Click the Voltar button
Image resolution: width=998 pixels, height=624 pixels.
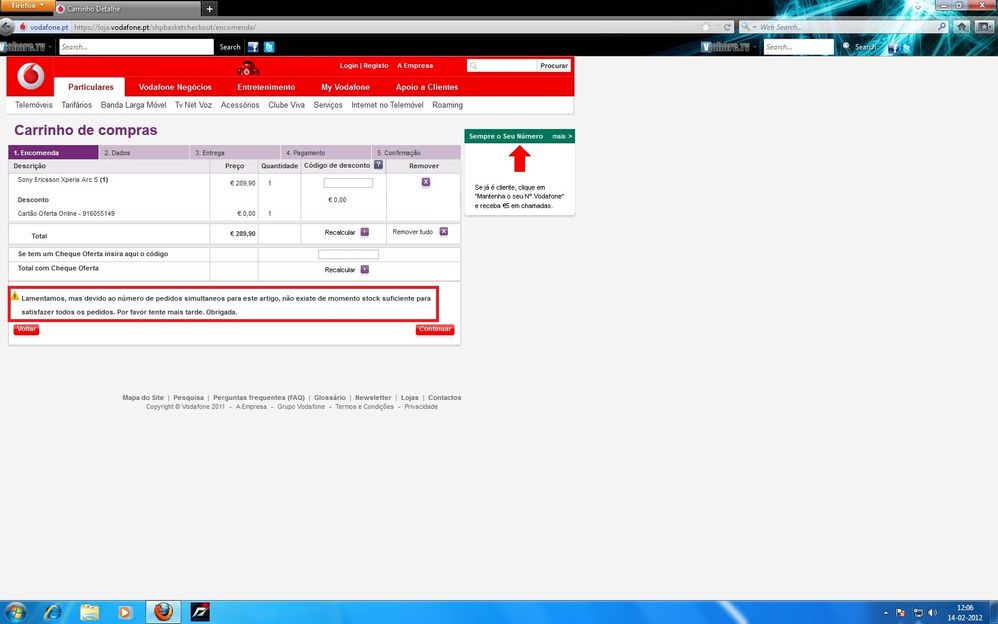[x=26, y=329]
